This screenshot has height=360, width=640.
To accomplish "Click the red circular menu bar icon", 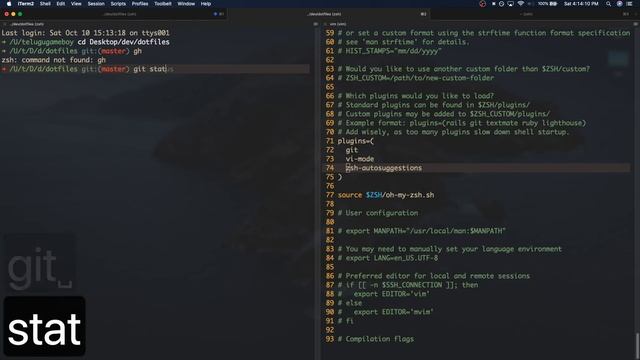I will click(482, 4).
